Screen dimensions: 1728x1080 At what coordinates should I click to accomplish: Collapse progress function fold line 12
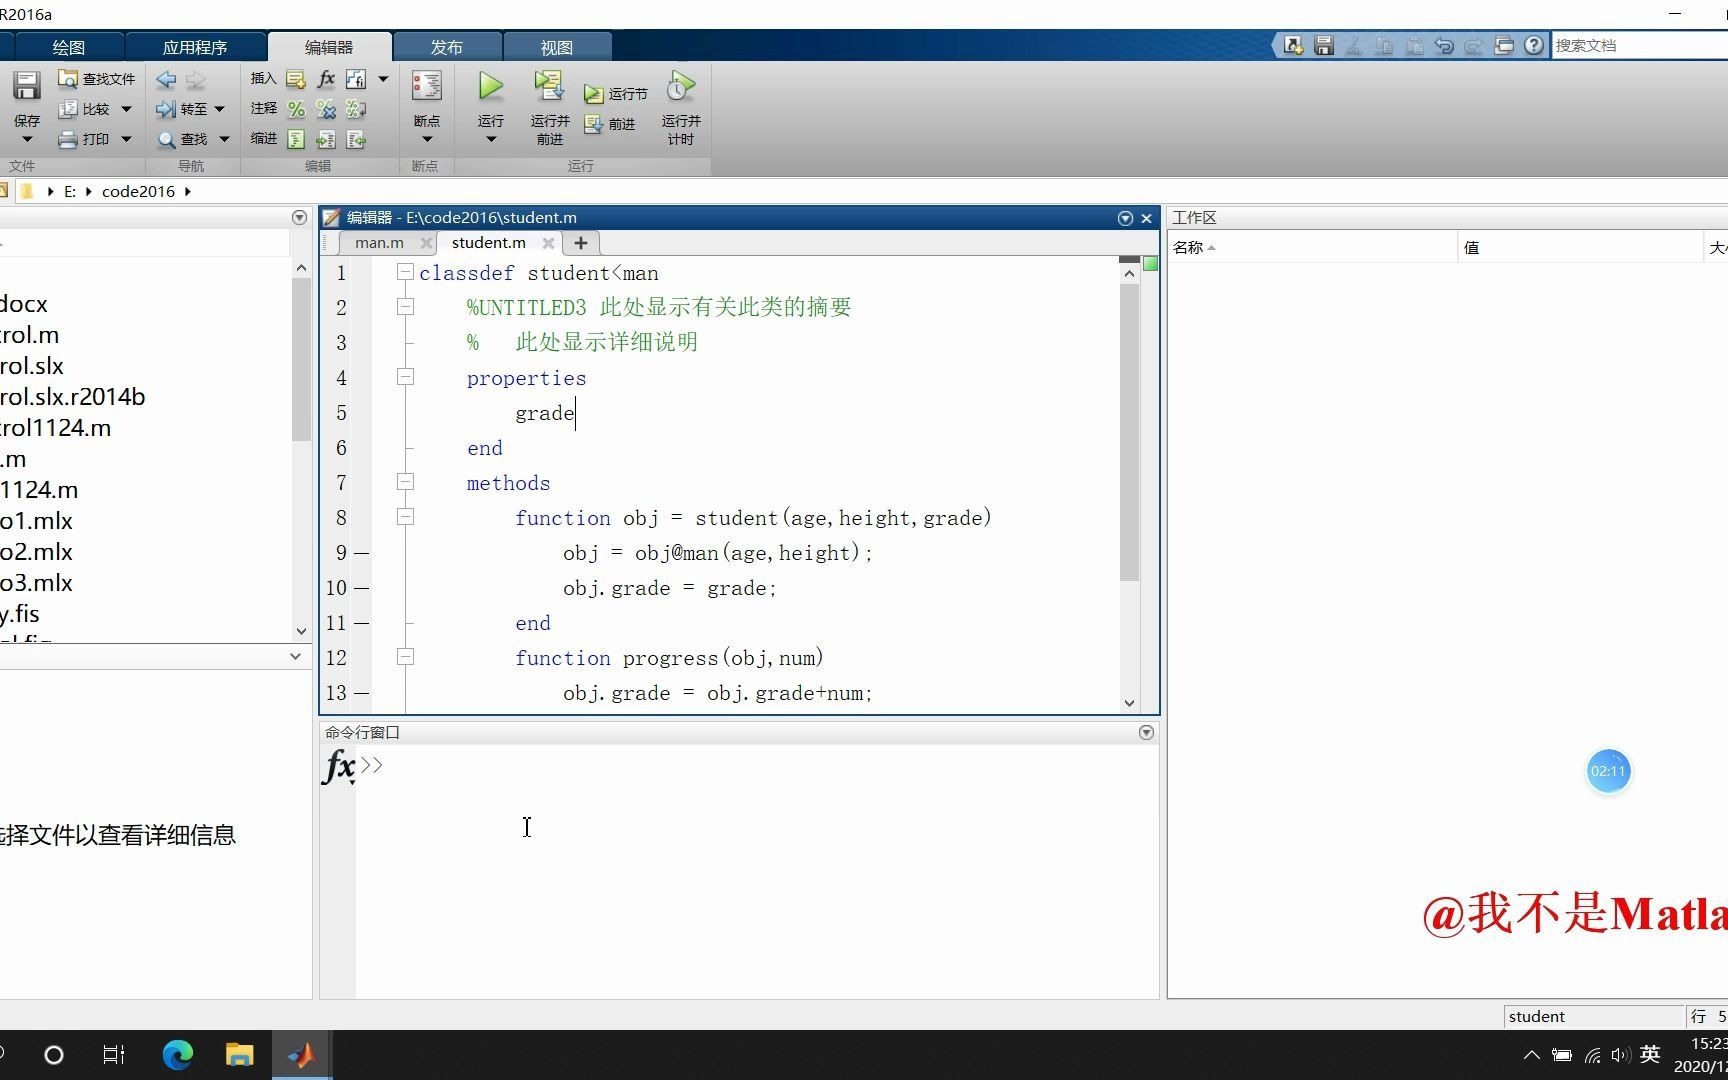(405, 657)
